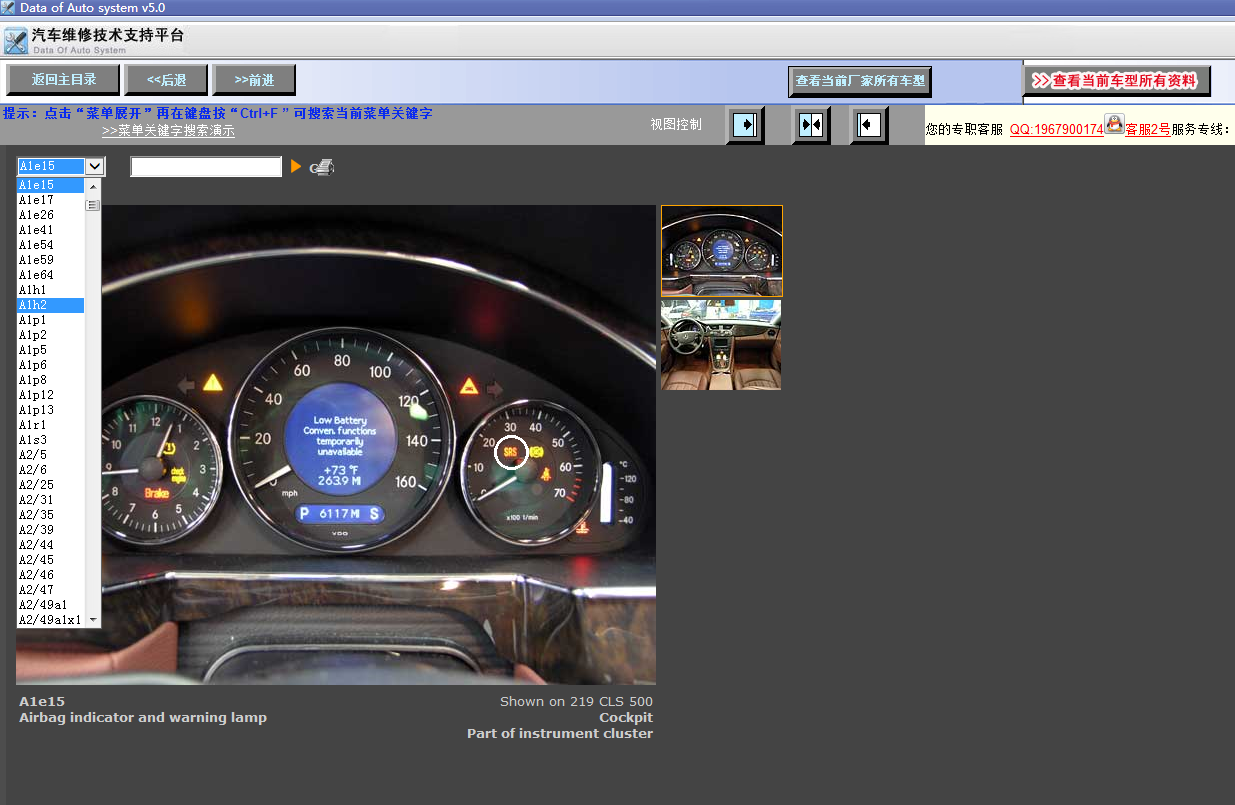Open the 菜单关键字搜索演示 link
Viewport: 1235px width, 805px height.
(x=168, y=131)
